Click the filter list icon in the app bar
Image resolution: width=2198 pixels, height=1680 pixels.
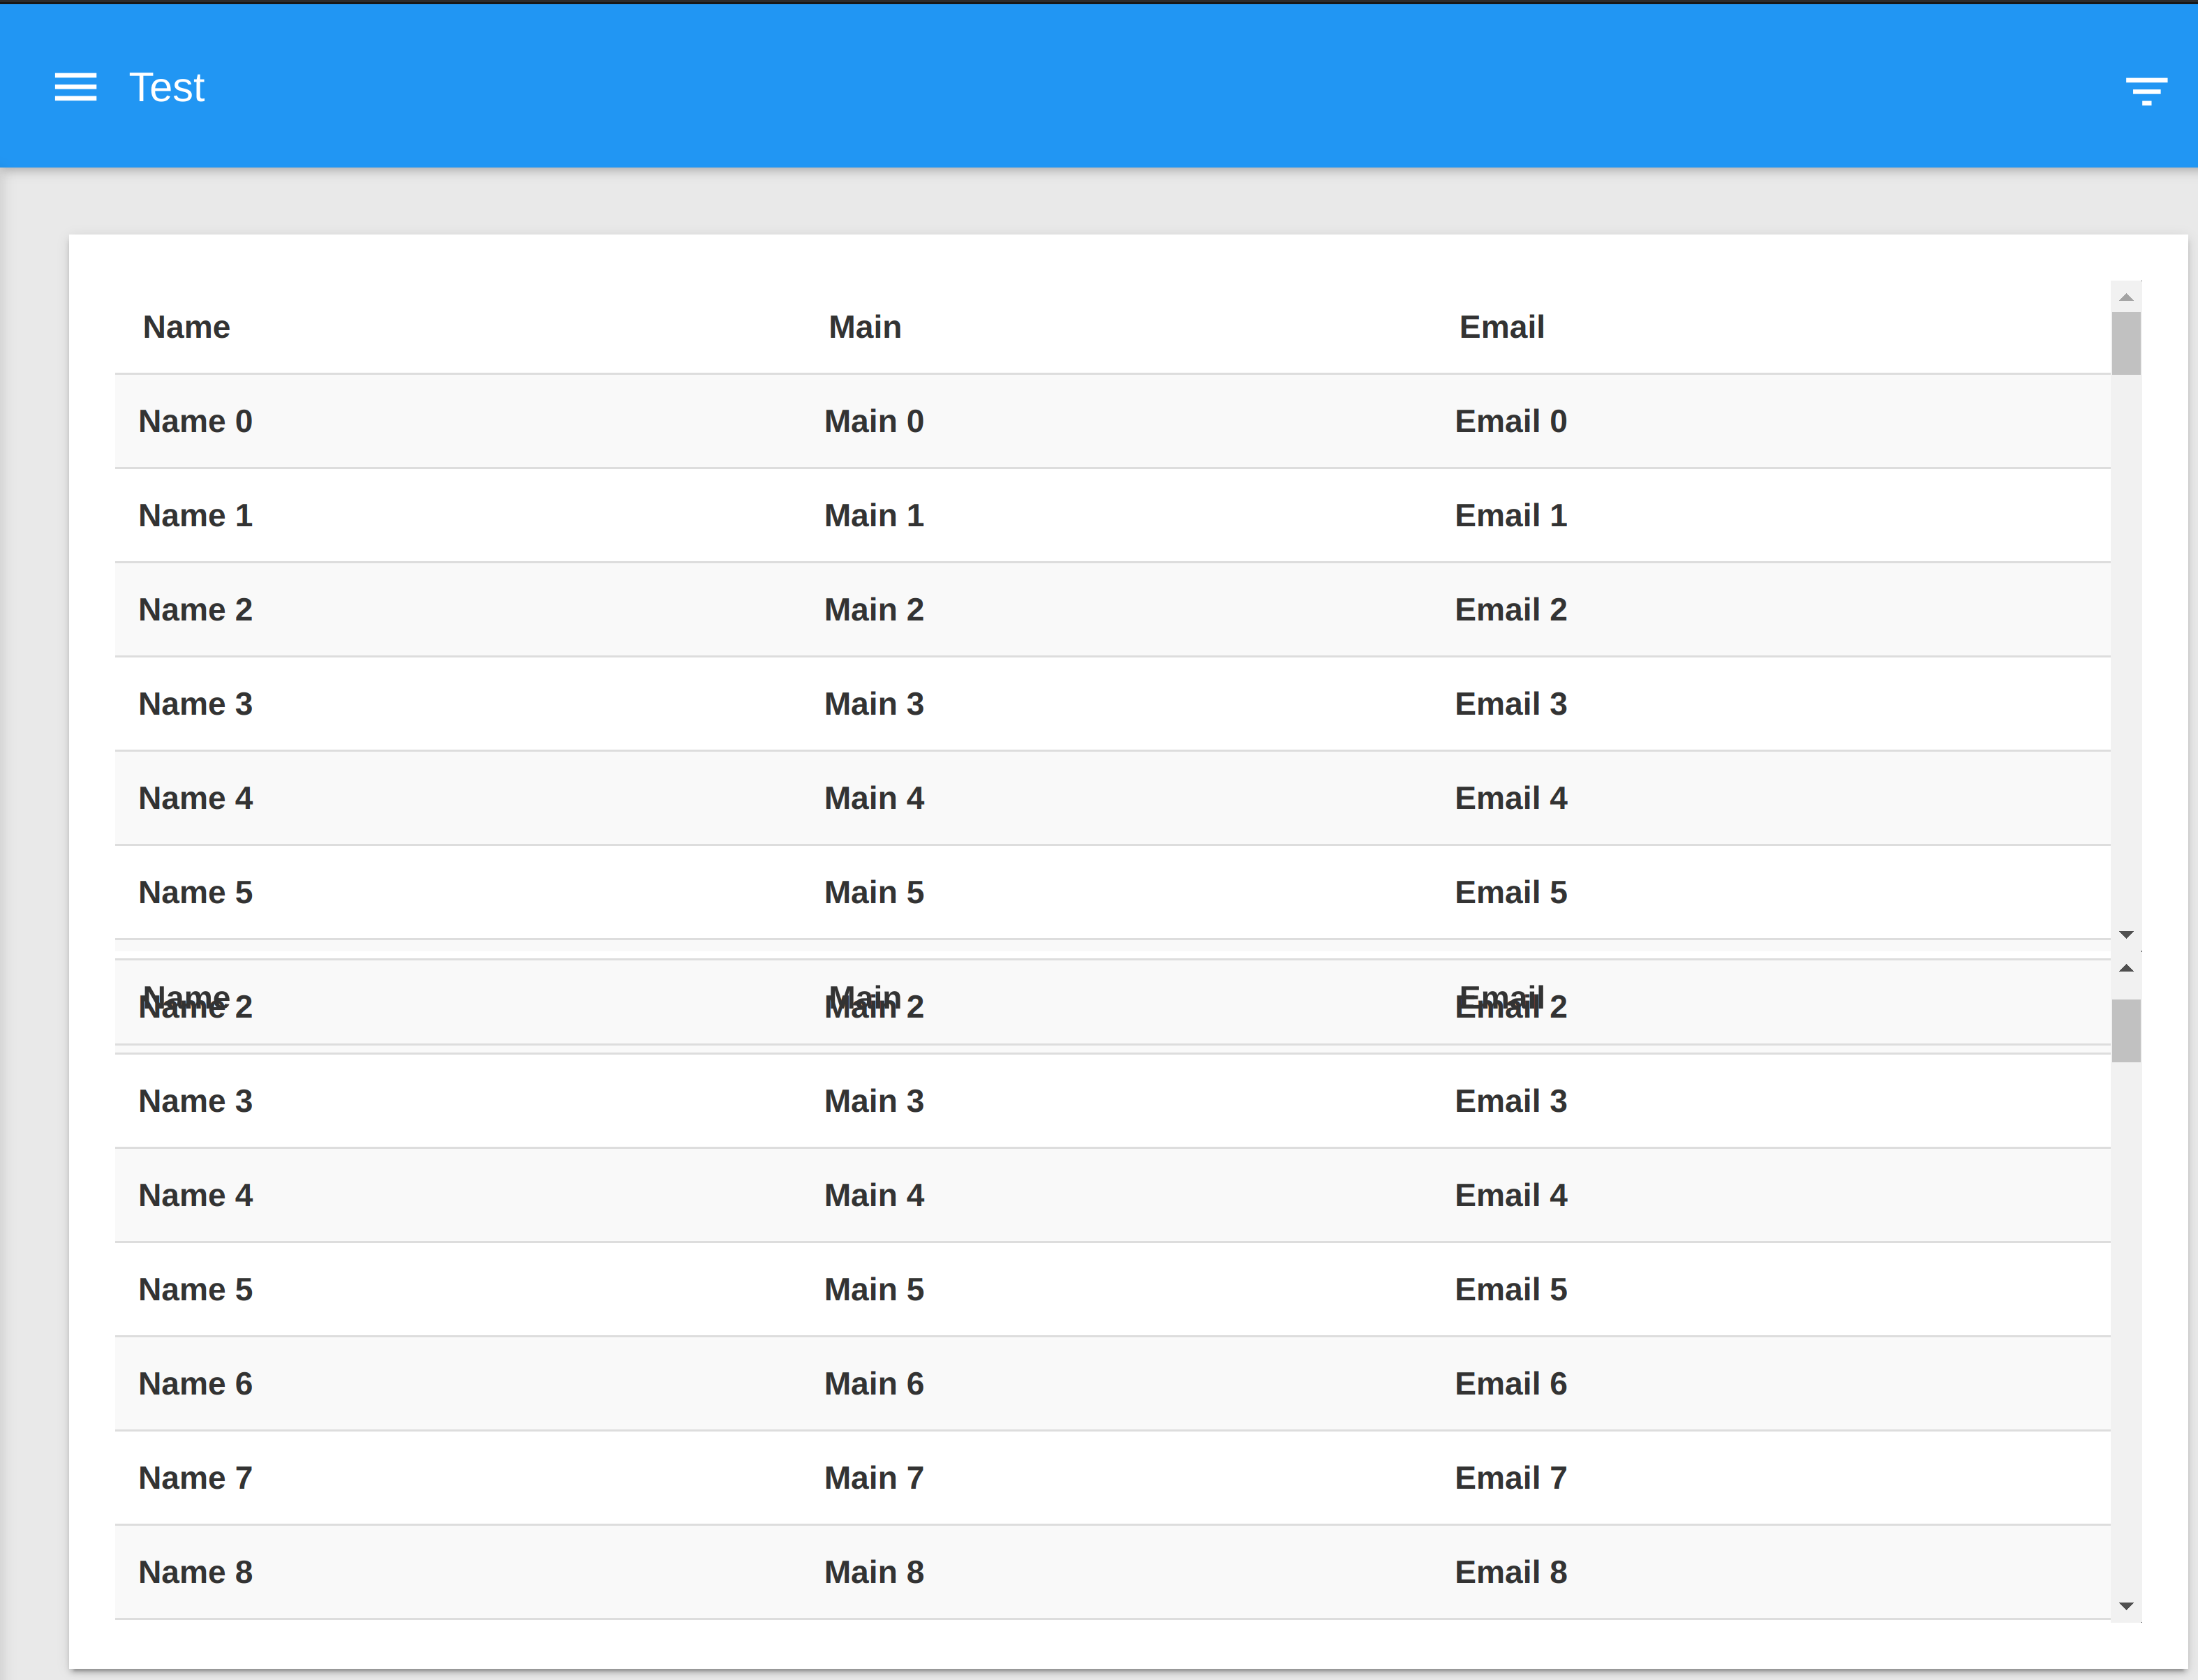2146,91
